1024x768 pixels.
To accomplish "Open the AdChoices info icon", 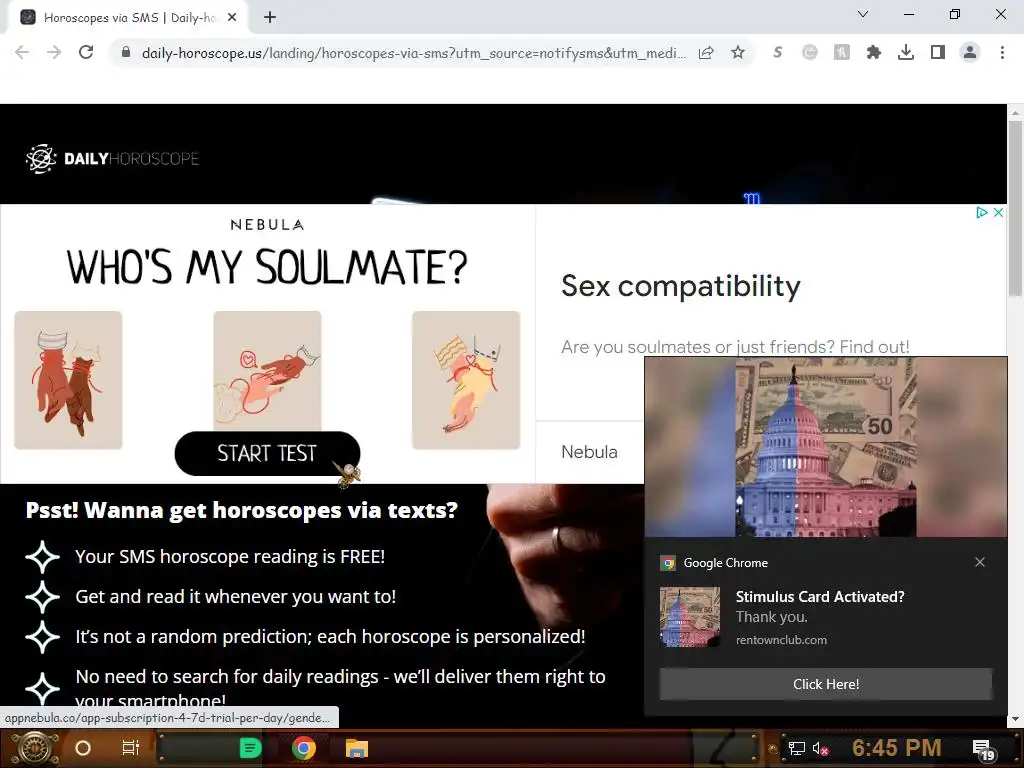I will coord(982,212).
